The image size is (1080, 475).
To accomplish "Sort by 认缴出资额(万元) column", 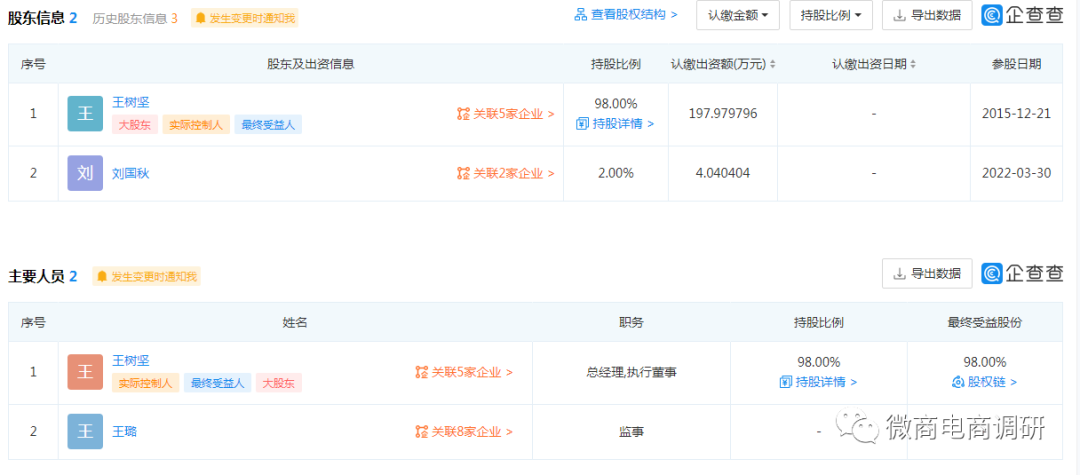I will click(x=722, y=64).
